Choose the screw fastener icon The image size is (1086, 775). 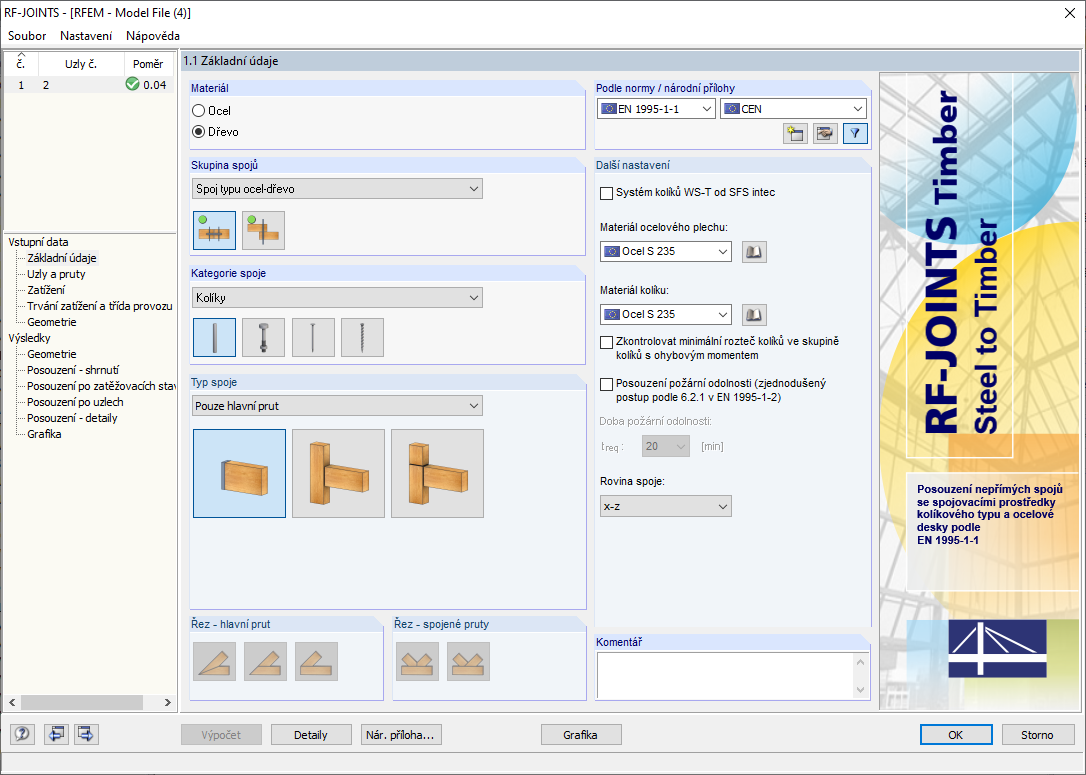362,337
